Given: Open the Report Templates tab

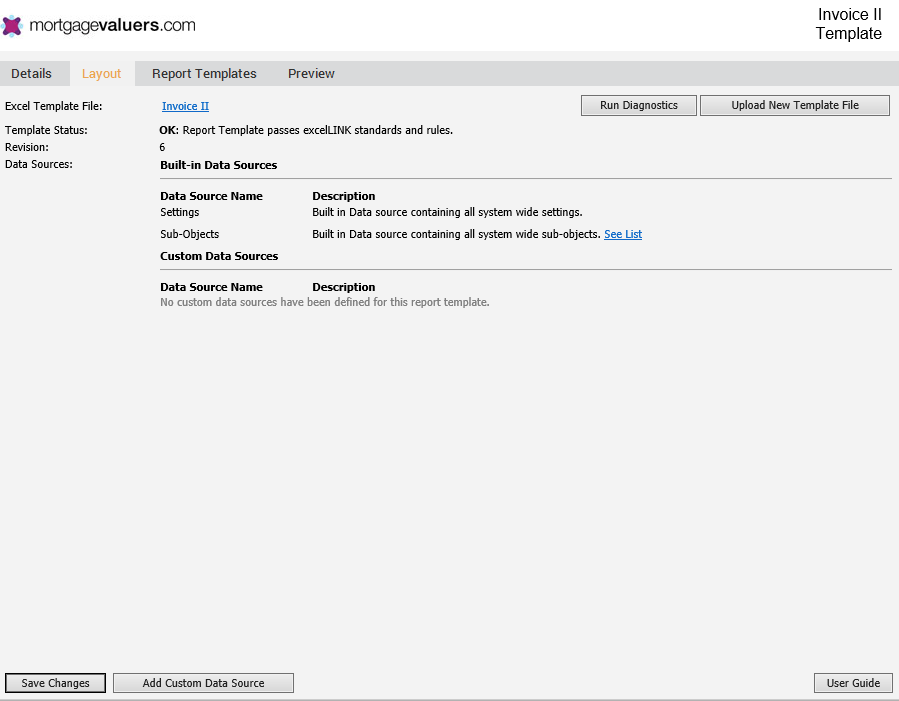Looking at the screenshot, I should (204, 73).
